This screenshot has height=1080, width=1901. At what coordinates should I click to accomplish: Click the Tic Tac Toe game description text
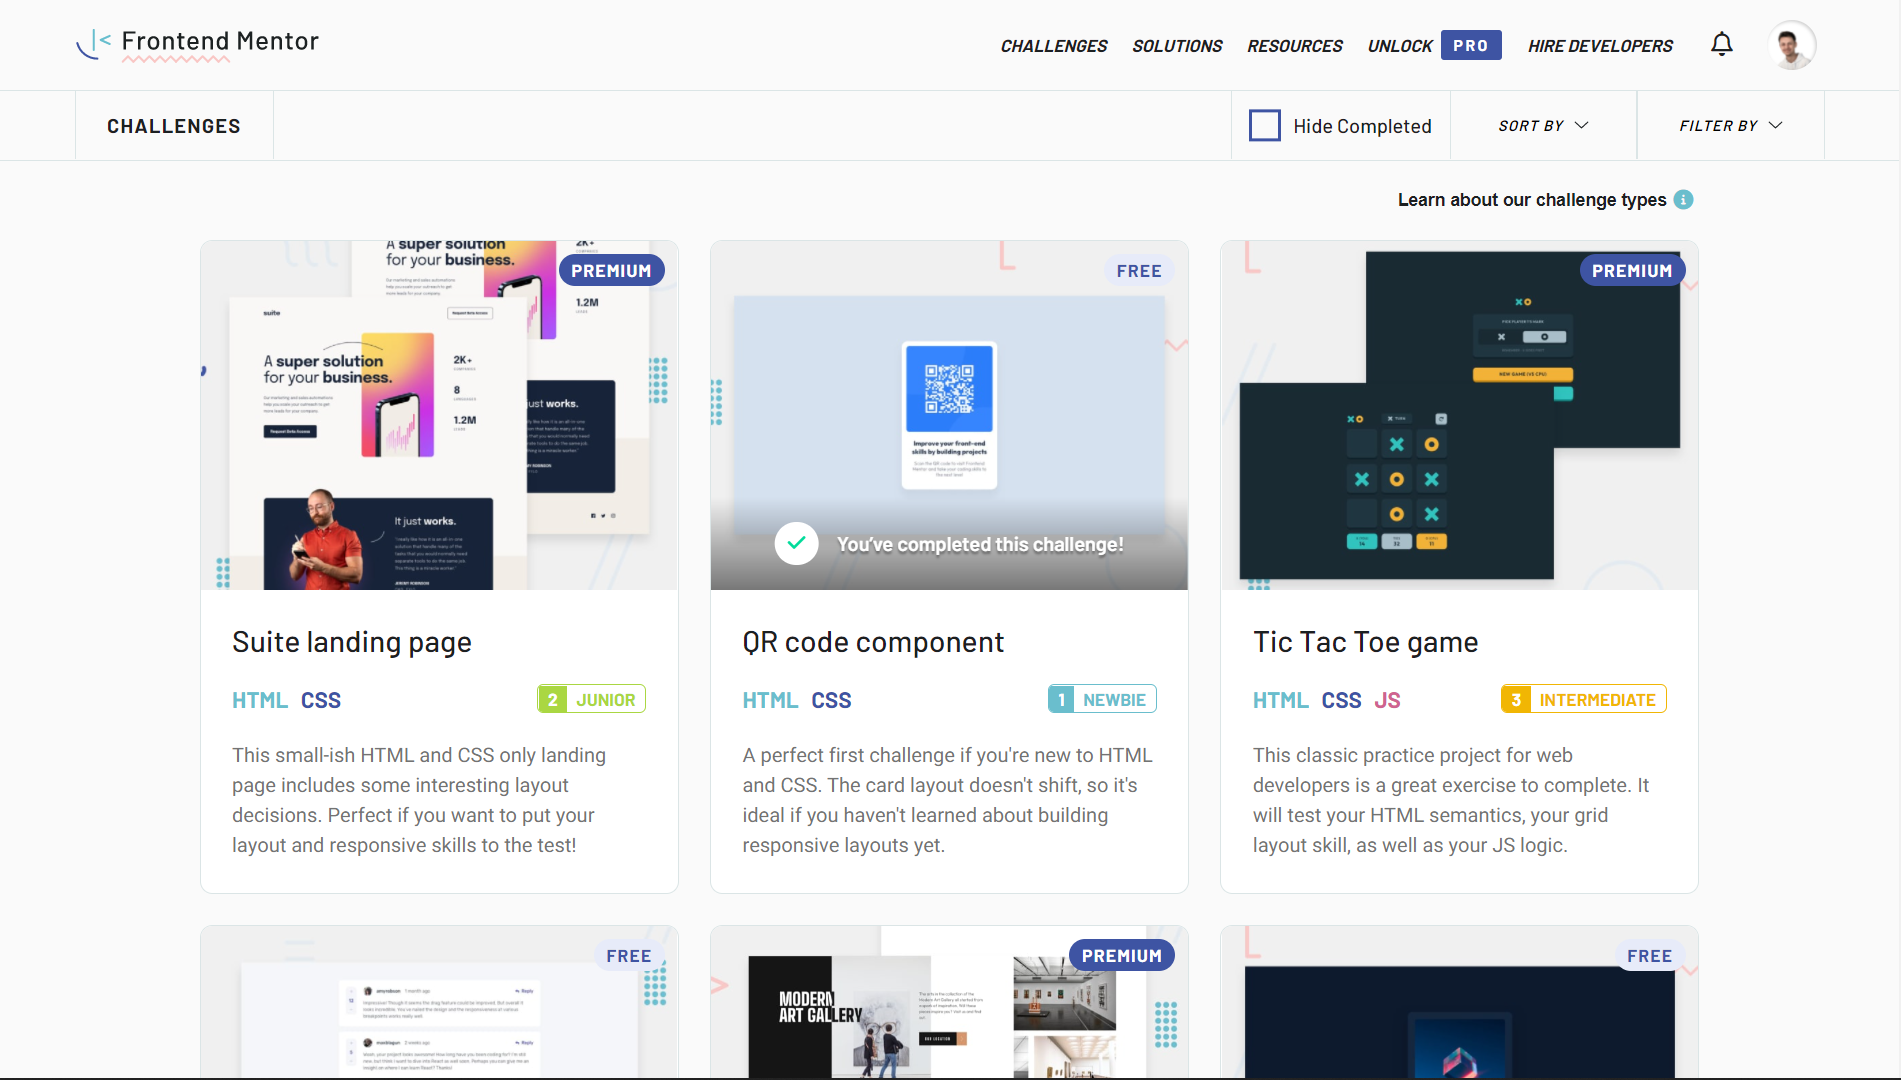click(x=1451, y=800)
